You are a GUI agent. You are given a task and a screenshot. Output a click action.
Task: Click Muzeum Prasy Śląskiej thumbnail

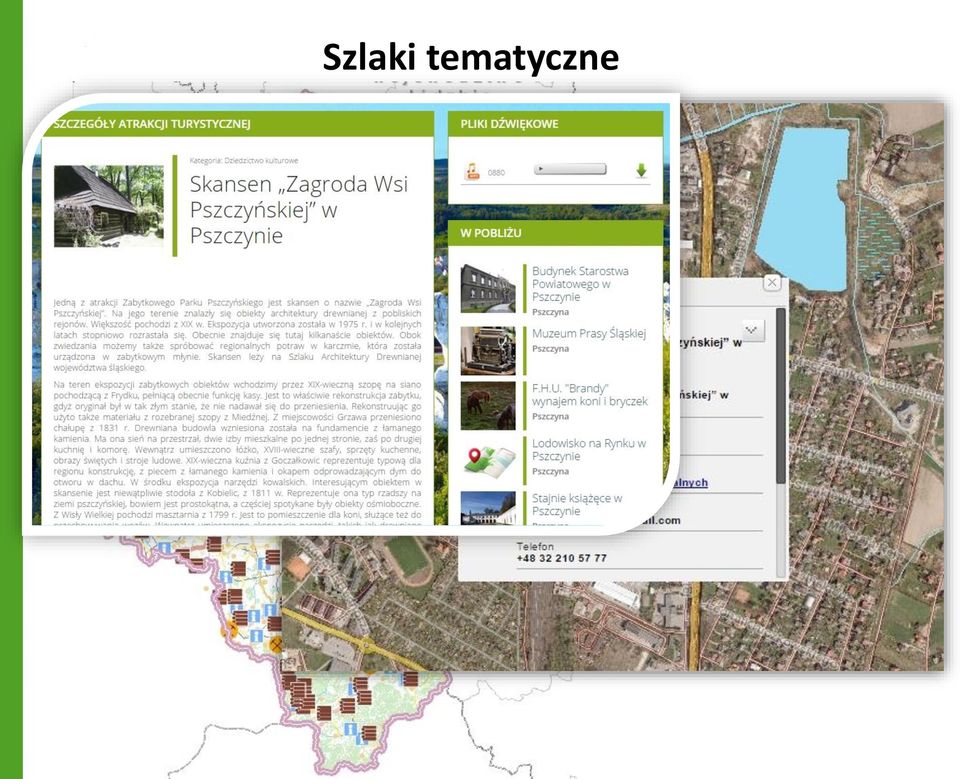pos(488,350)
